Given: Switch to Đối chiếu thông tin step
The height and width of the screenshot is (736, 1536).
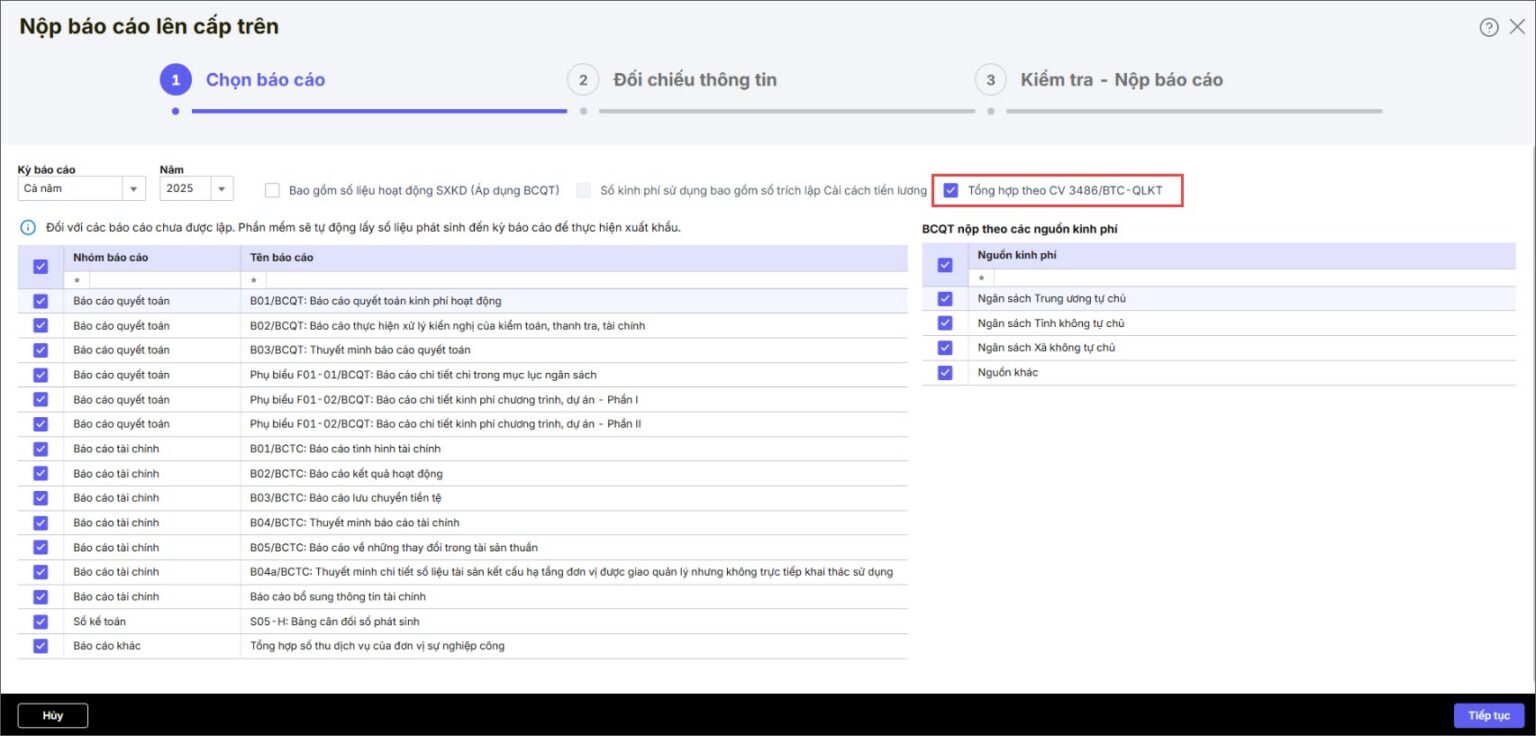Looking at the screenshot, I should pyautogui.click(x=695, y=80).
